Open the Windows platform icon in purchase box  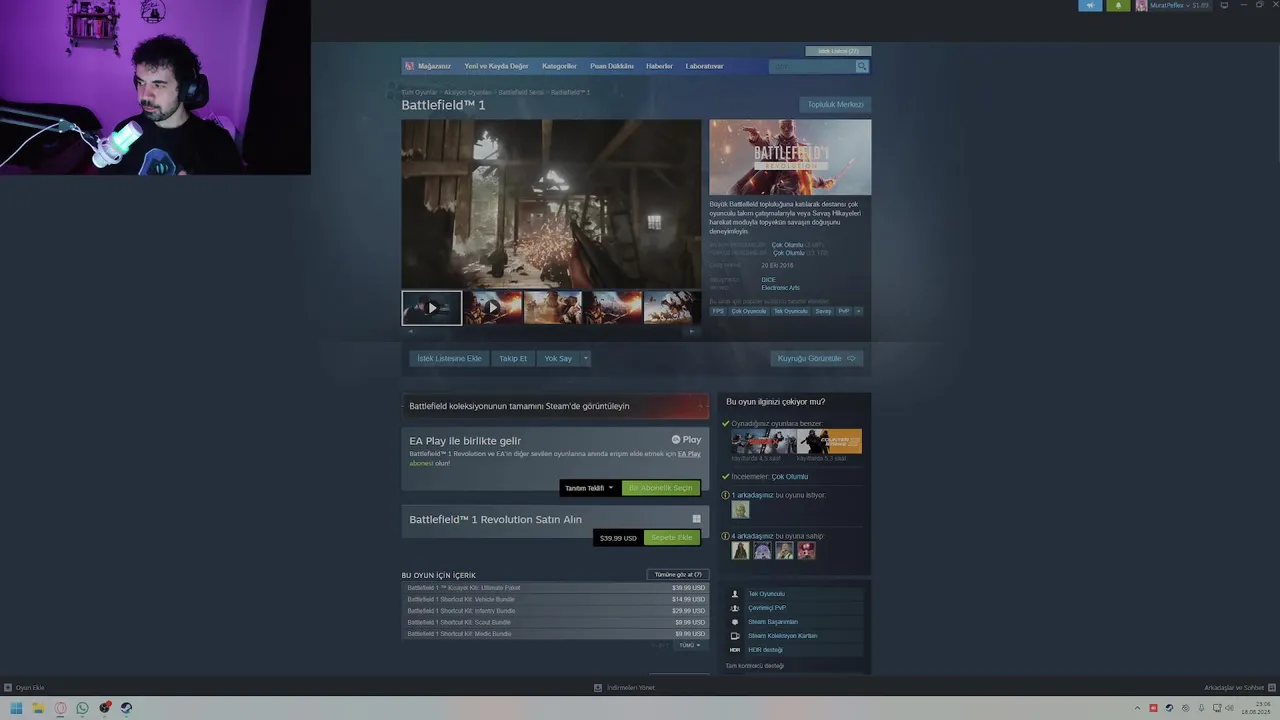point(696,519)
